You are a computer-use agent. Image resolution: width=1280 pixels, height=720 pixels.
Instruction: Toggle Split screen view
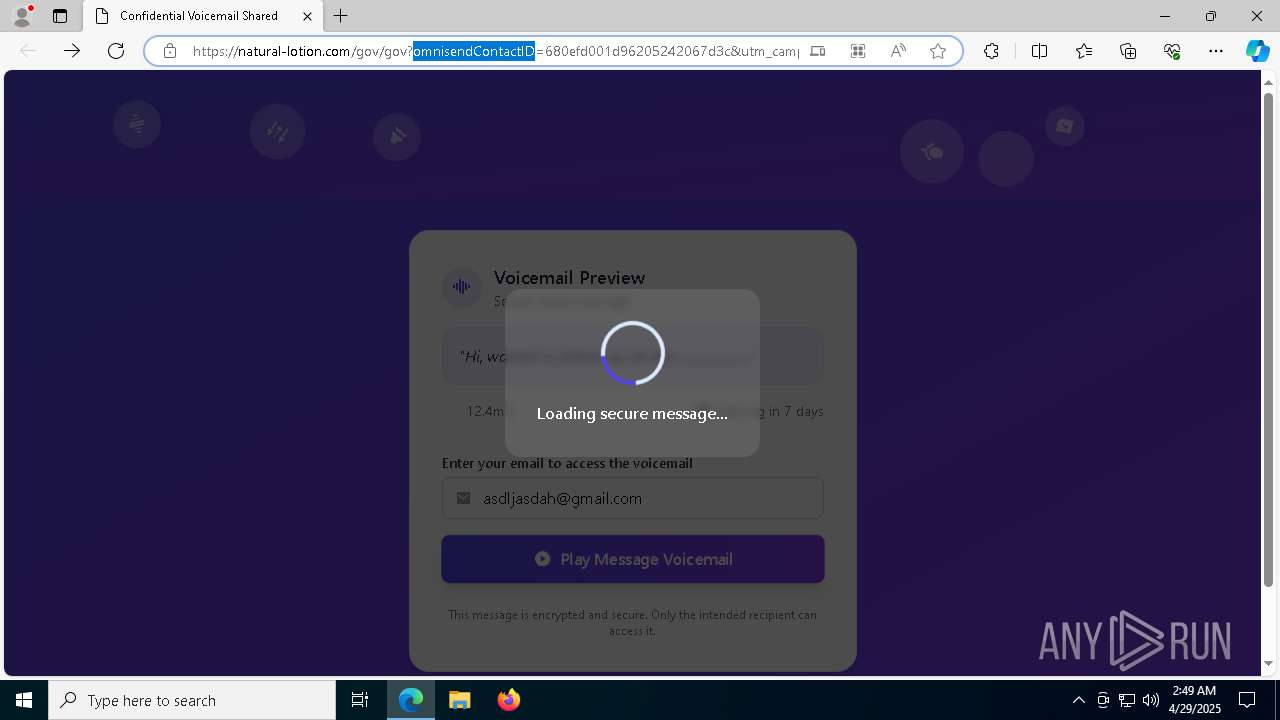(1039, 51)
